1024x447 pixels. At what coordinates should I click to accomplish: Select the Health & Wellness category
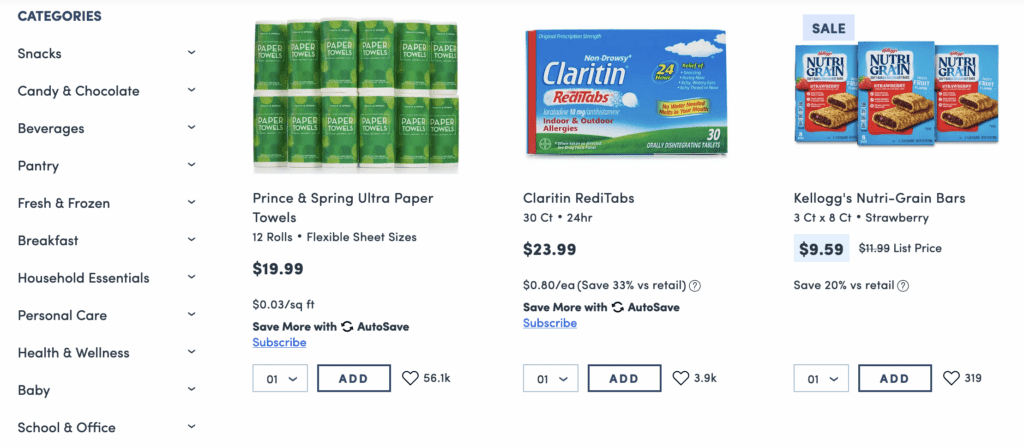click(x=73, y=352)
